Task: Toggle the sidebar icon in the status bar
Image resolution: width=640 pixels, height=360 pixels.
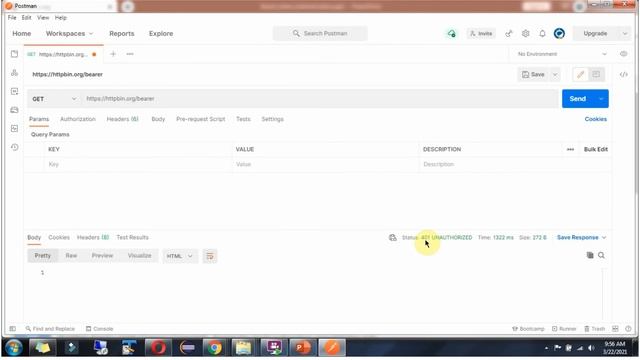Action: [x=13, y=329]
